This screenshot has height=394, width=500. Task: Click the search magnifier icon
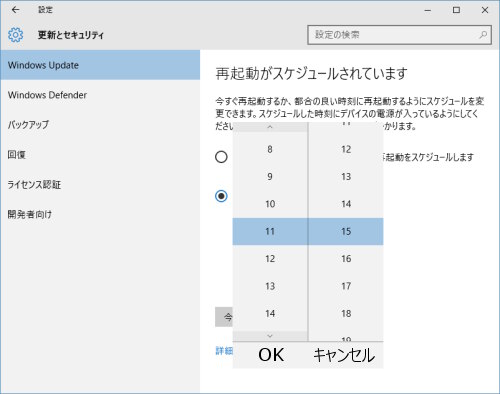pyautogui.click(x=483, y=35)
